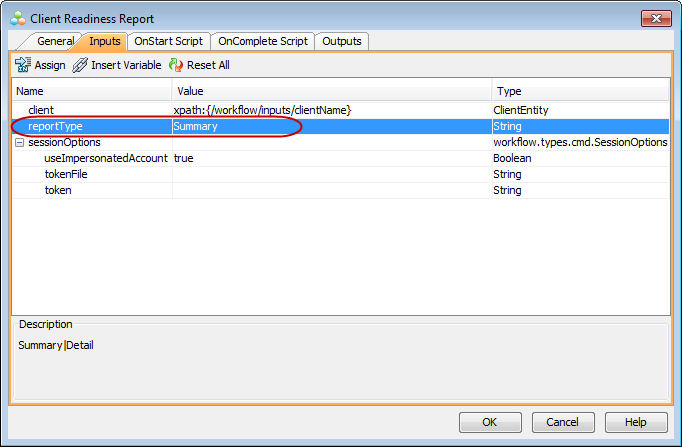Click the Name column header
Image resolution: width=682 pixels, height=447 pixels.
92,91
